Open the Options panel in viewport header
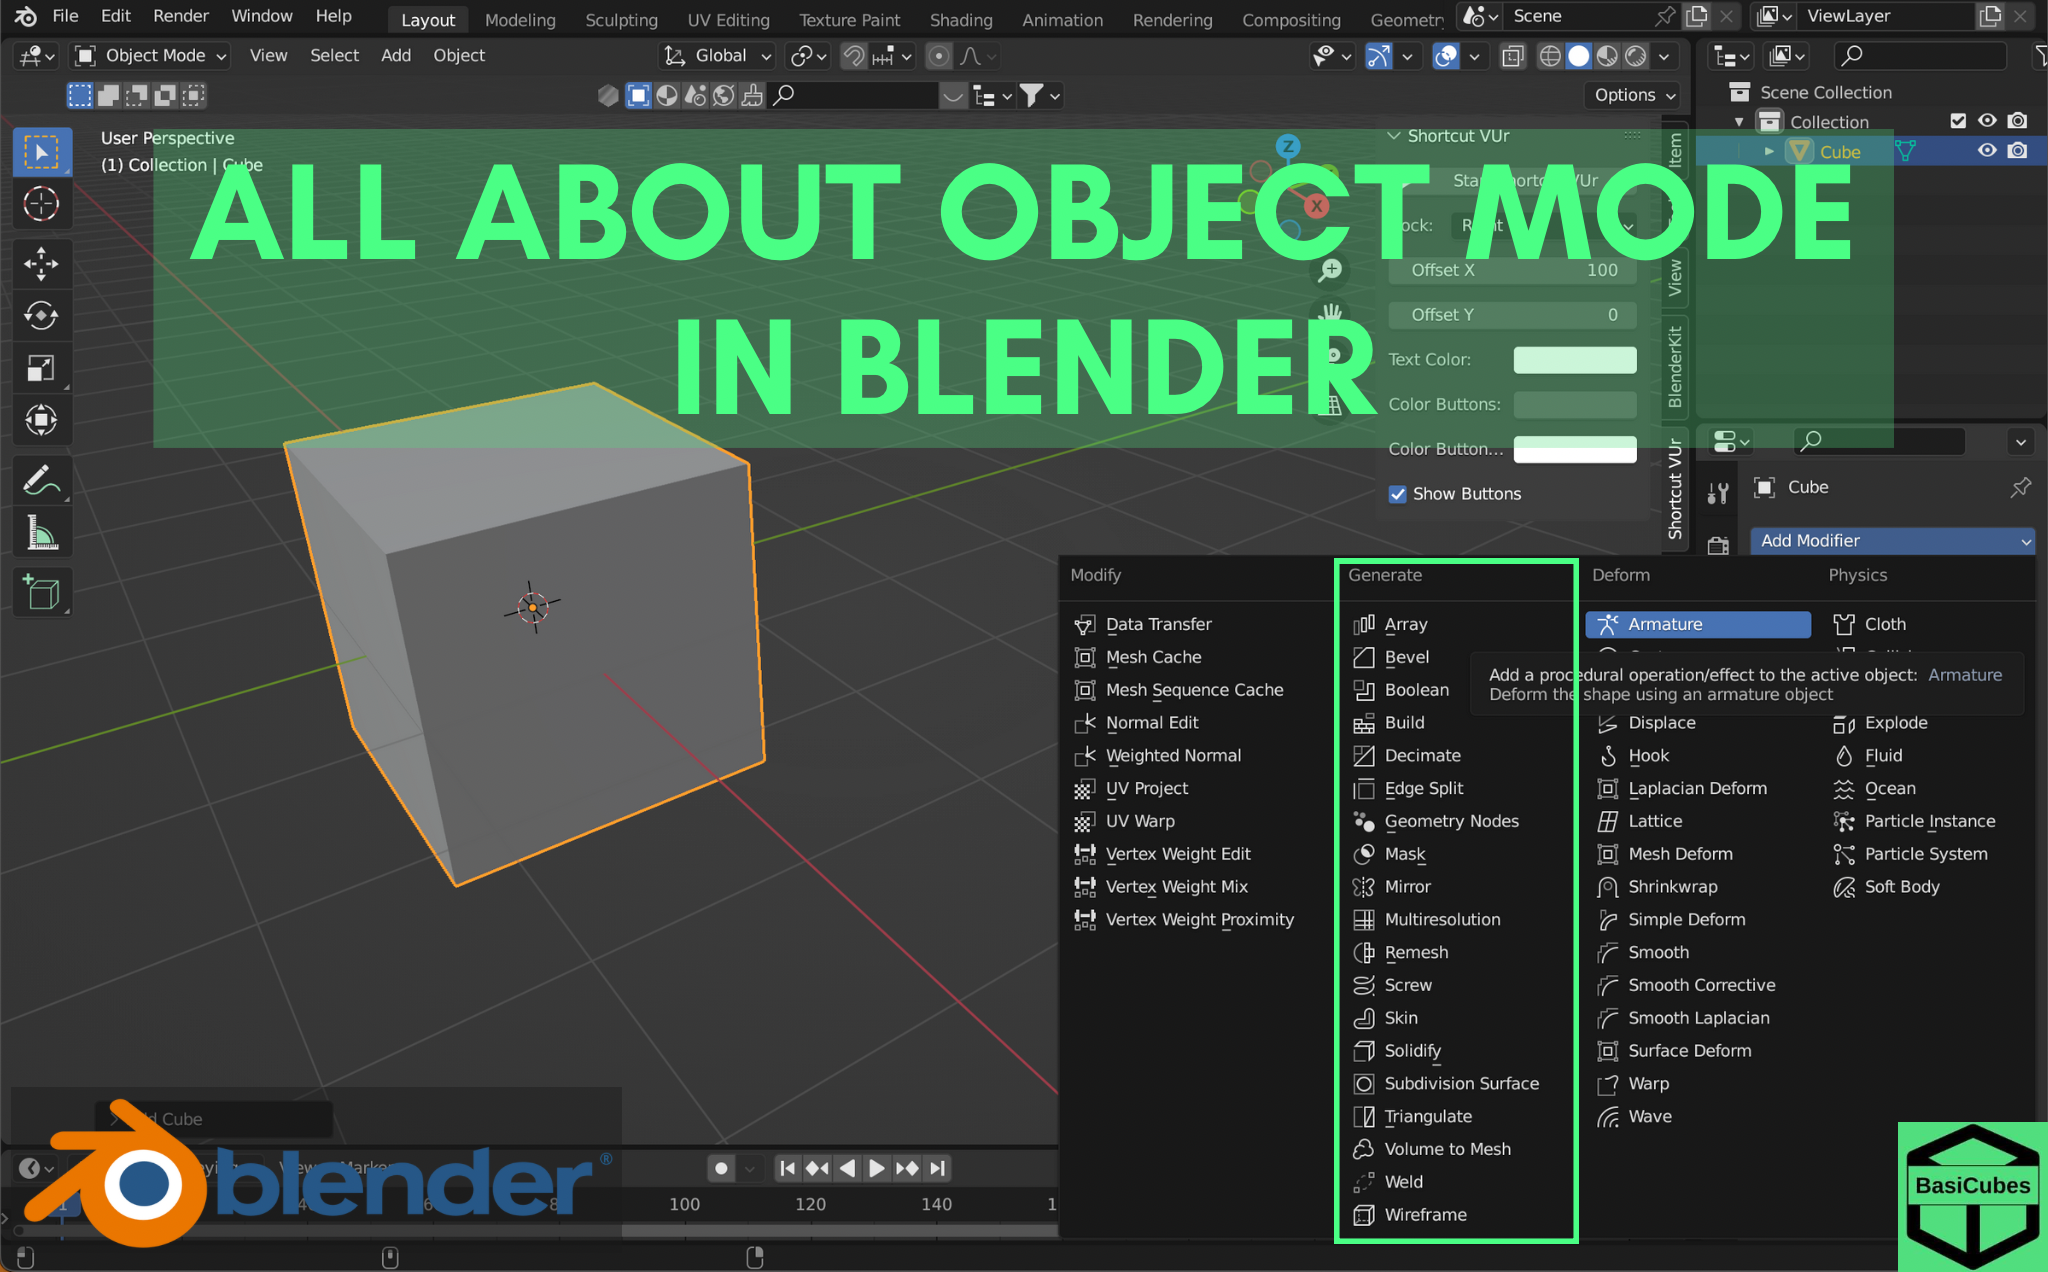The height and width of the screenshot is (1272, 2048). click(1632, 95)
